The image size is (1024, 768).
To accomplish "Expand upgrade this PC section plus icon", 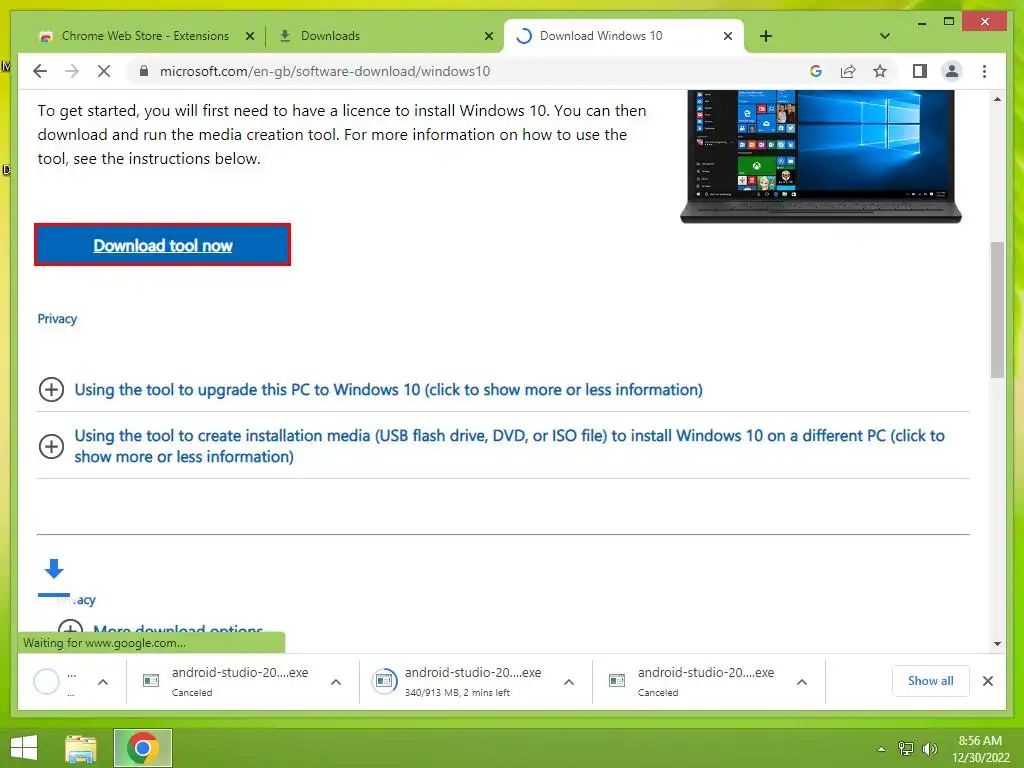I will pyautogui.click(x=51, y=390).
